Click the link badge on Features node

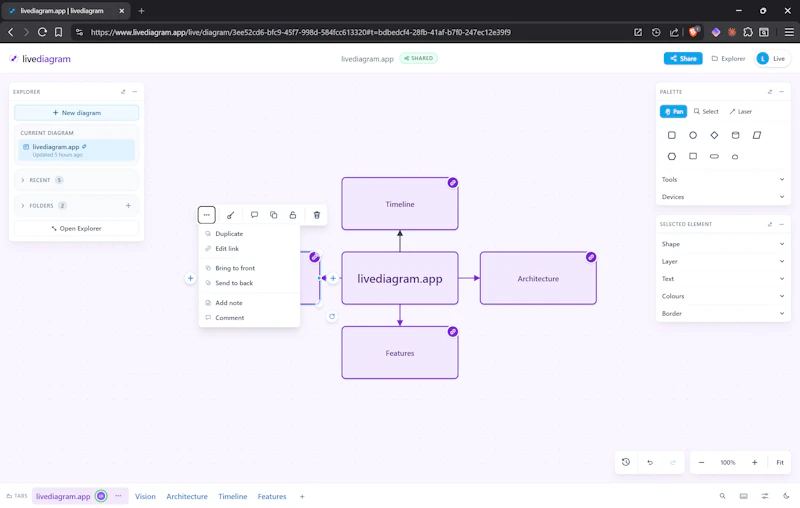453,332
